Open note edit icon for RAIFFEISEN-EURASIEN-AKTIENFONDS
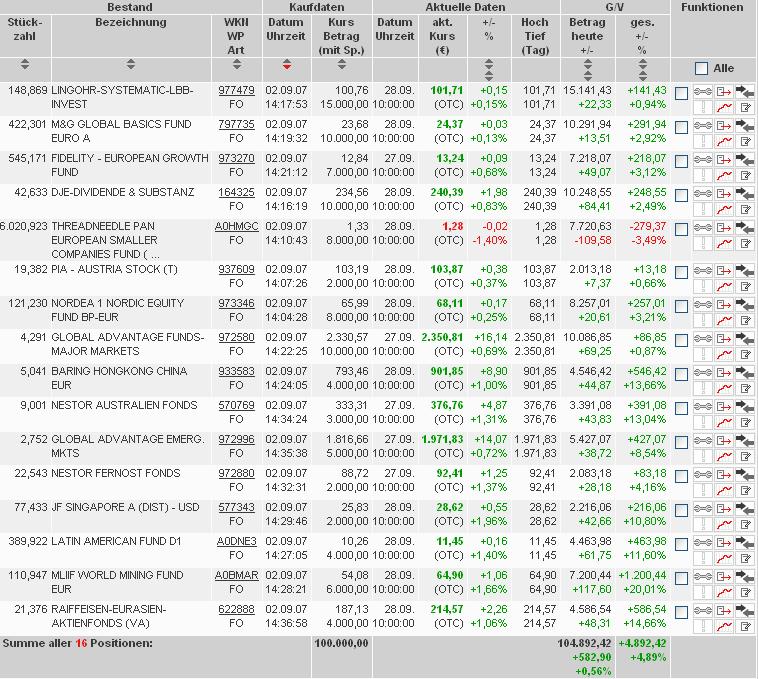The image size is (758, 679). click(x=745, y=626)
